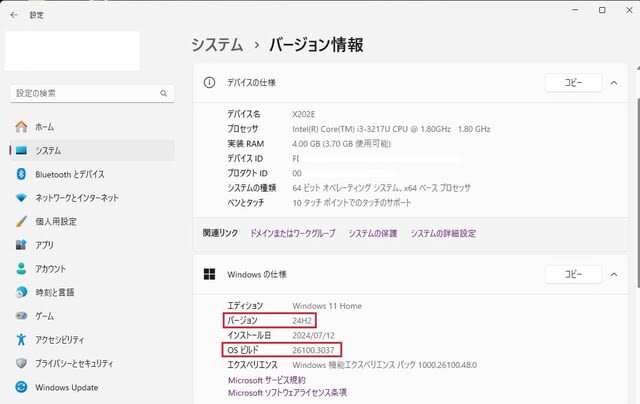640x404 pixels.
Task: Open ホーム in the sidebar
Action: point(44,127)
